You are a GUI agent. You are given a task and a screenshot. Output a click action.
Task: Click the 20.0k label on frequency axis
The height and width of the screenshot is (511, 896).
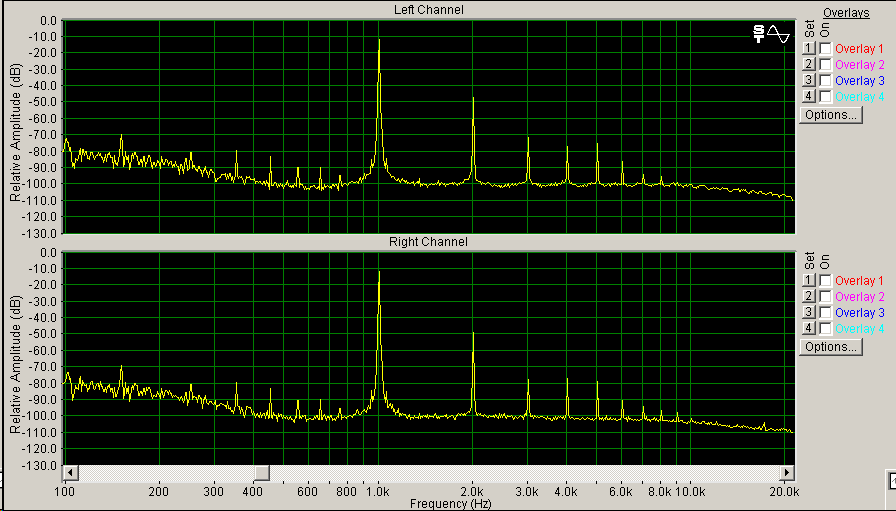(x=784, y=492)
